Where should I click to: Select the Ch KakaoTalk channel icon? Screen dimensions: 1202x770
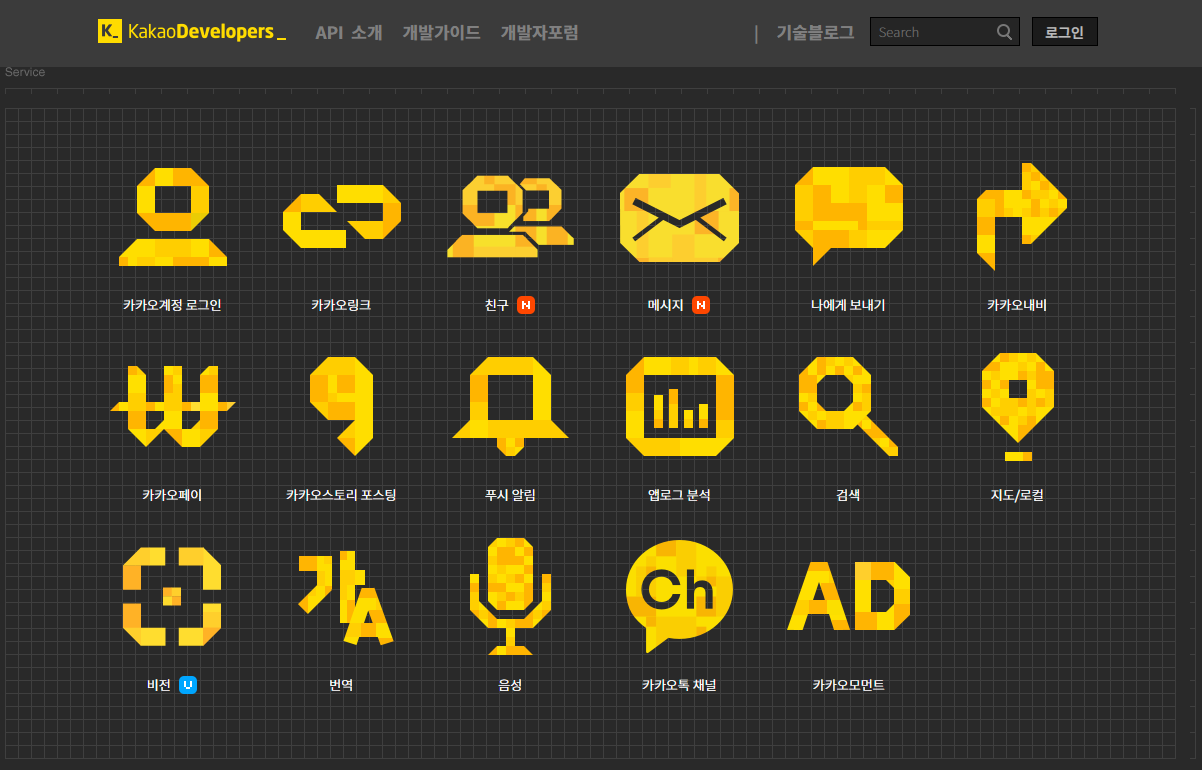[x=679, y=596]
